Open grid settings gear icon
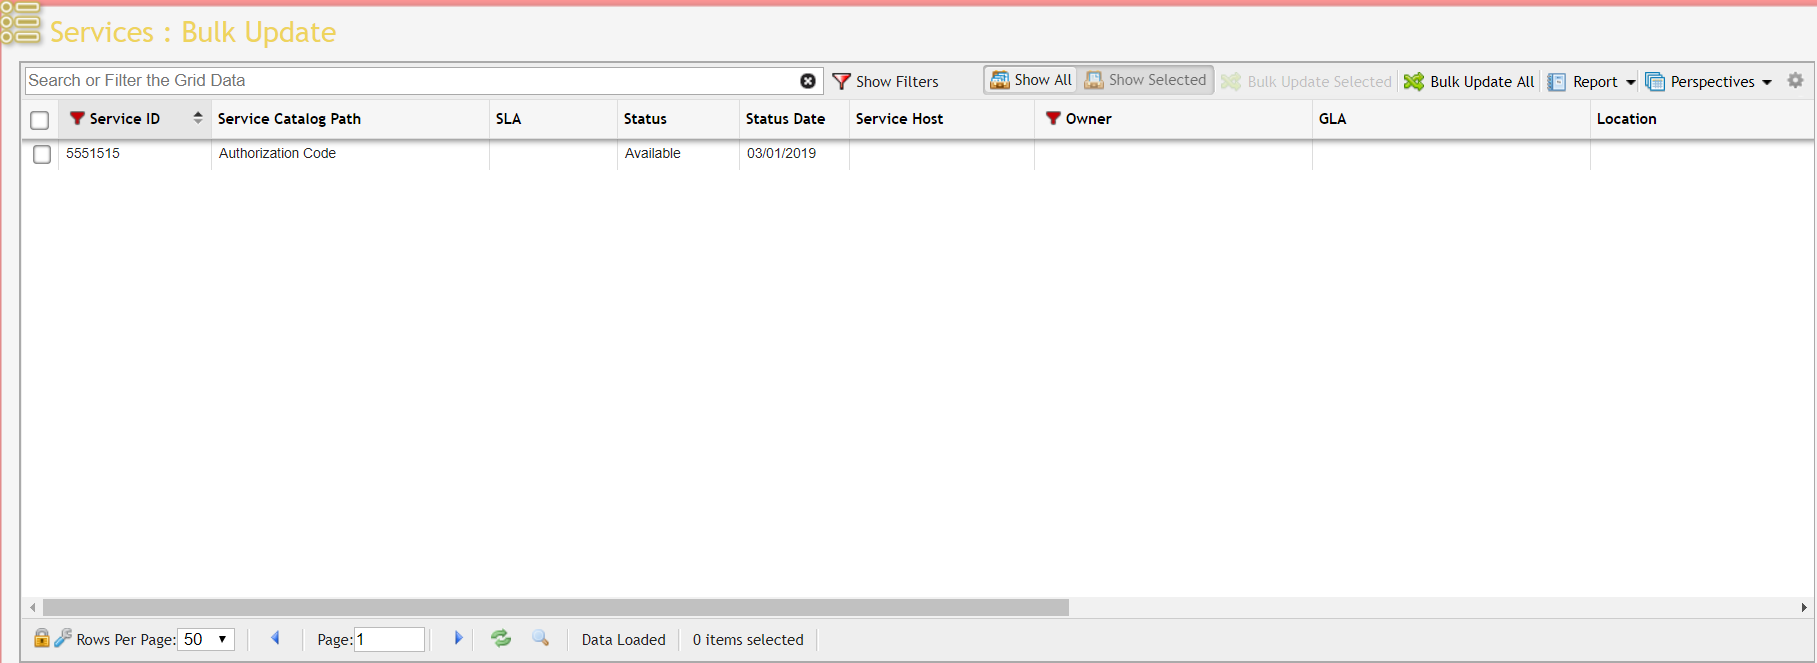The height and width of the screenshot is (663, 1817). click(x=1795, y=80)
